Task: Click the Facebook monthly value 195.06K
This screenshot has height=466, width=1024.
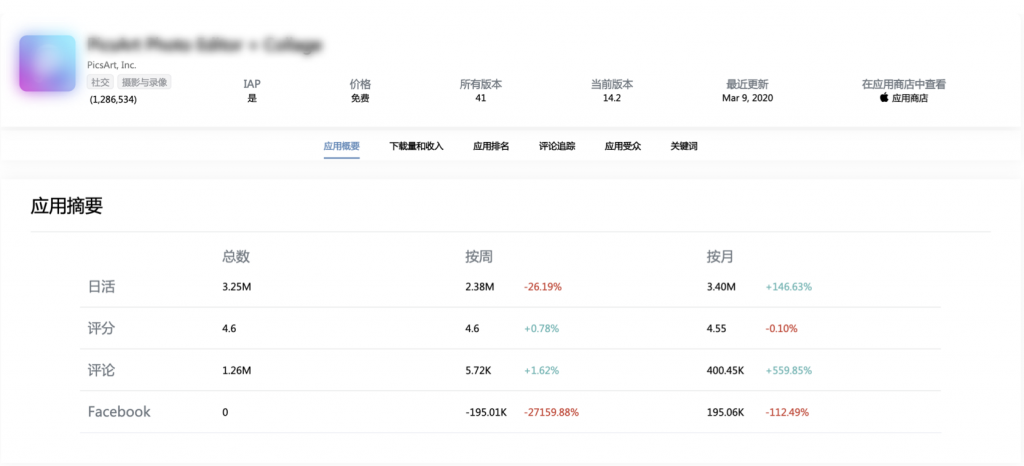Action: point(726,412)
